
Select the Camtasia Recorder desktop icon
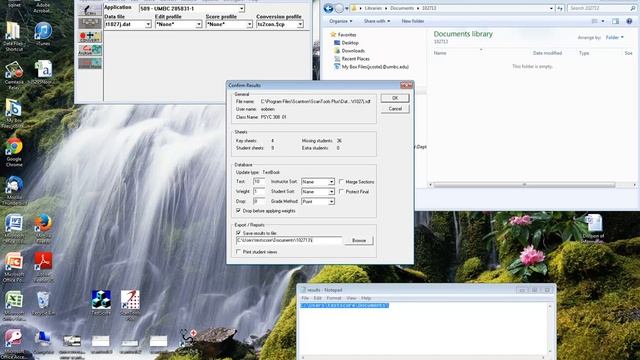[x=13, y=76]
